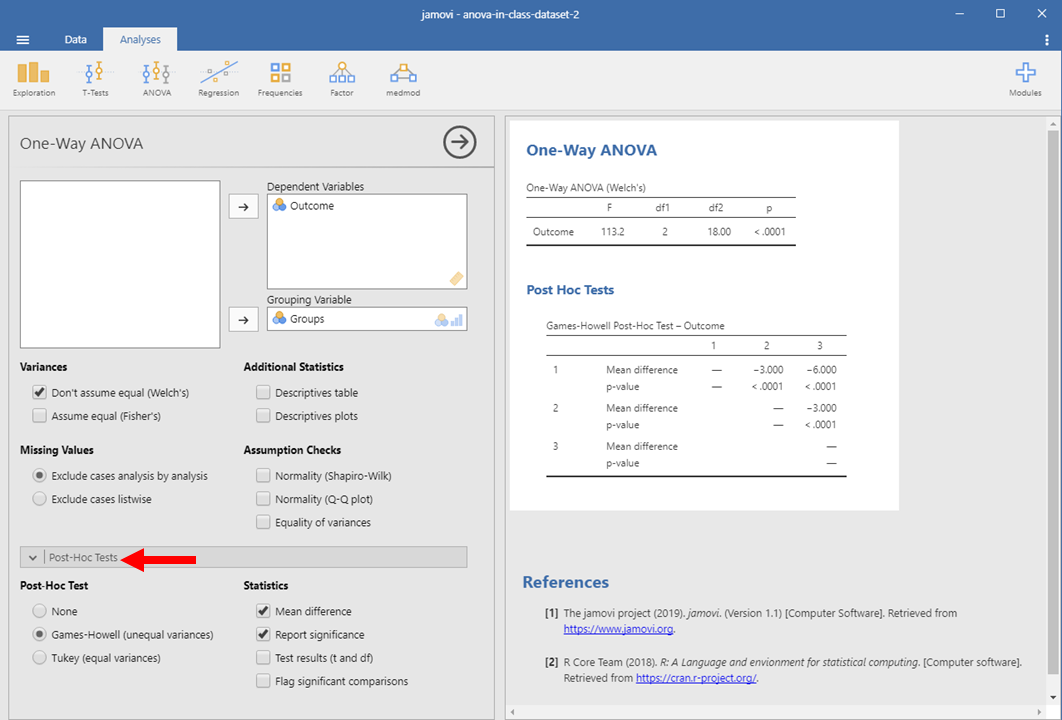Enable Flag significant comparisons checkbox
The height and width of the screenshot is (720, 1062).
263,681
